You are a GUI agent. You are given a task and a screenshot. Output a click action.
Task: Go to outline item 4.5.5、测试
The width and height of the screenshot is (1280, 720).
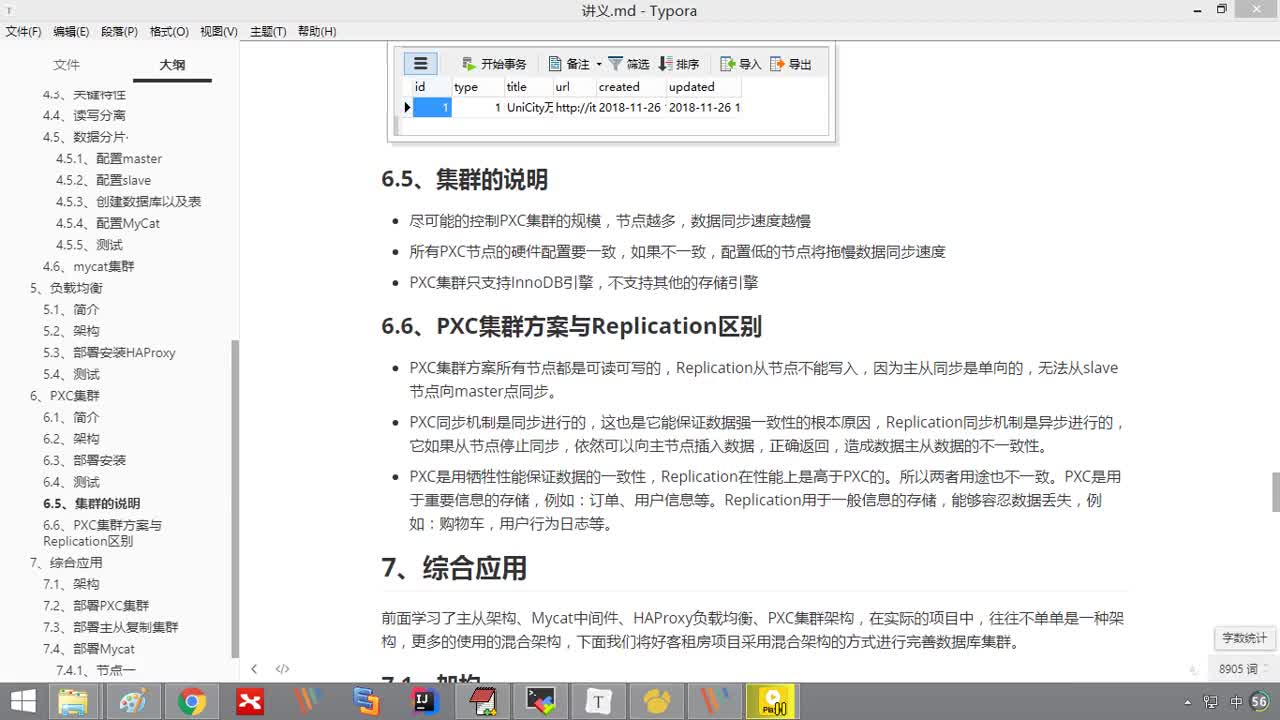(89, 245)
